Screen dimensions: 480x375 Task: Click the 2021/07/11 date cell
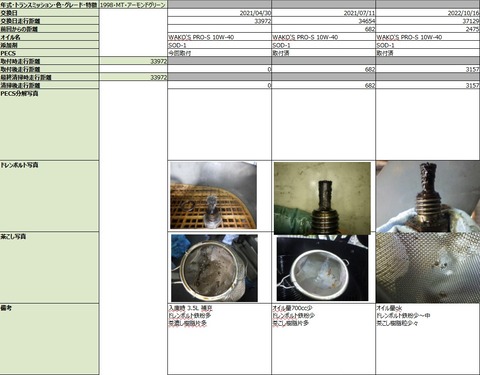(x=324, y=13)
